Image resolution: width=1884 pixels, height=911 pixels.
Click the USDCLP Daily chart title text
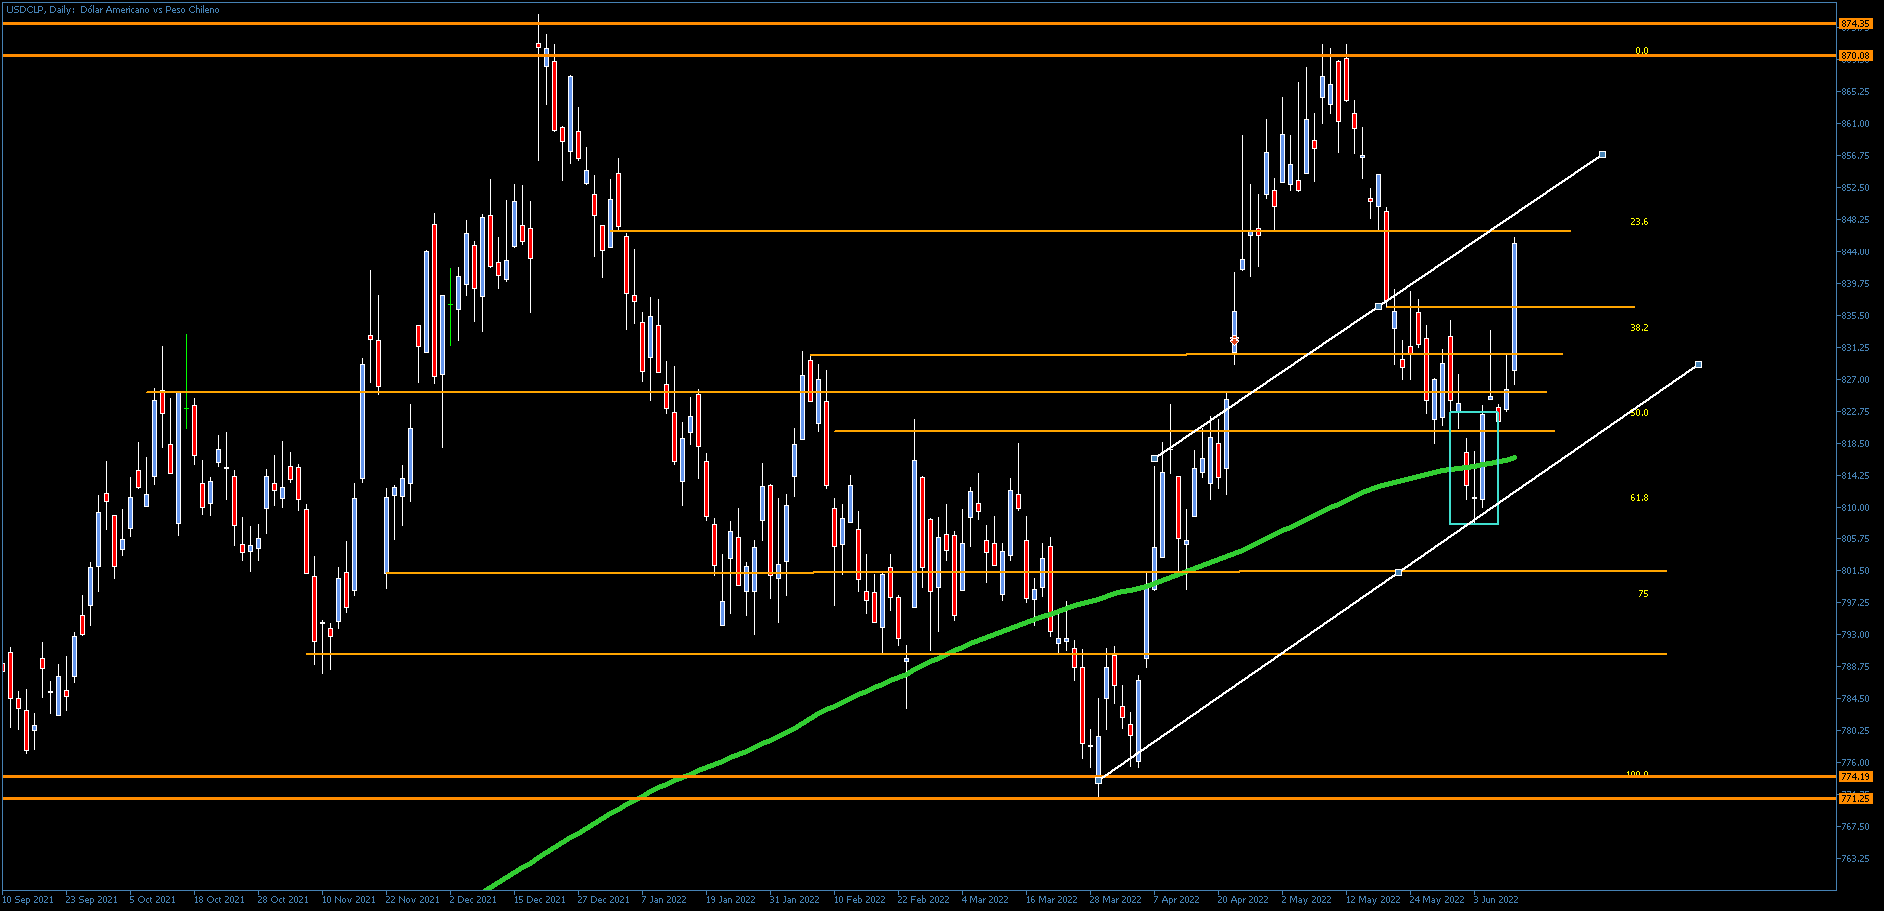(112, 10)
